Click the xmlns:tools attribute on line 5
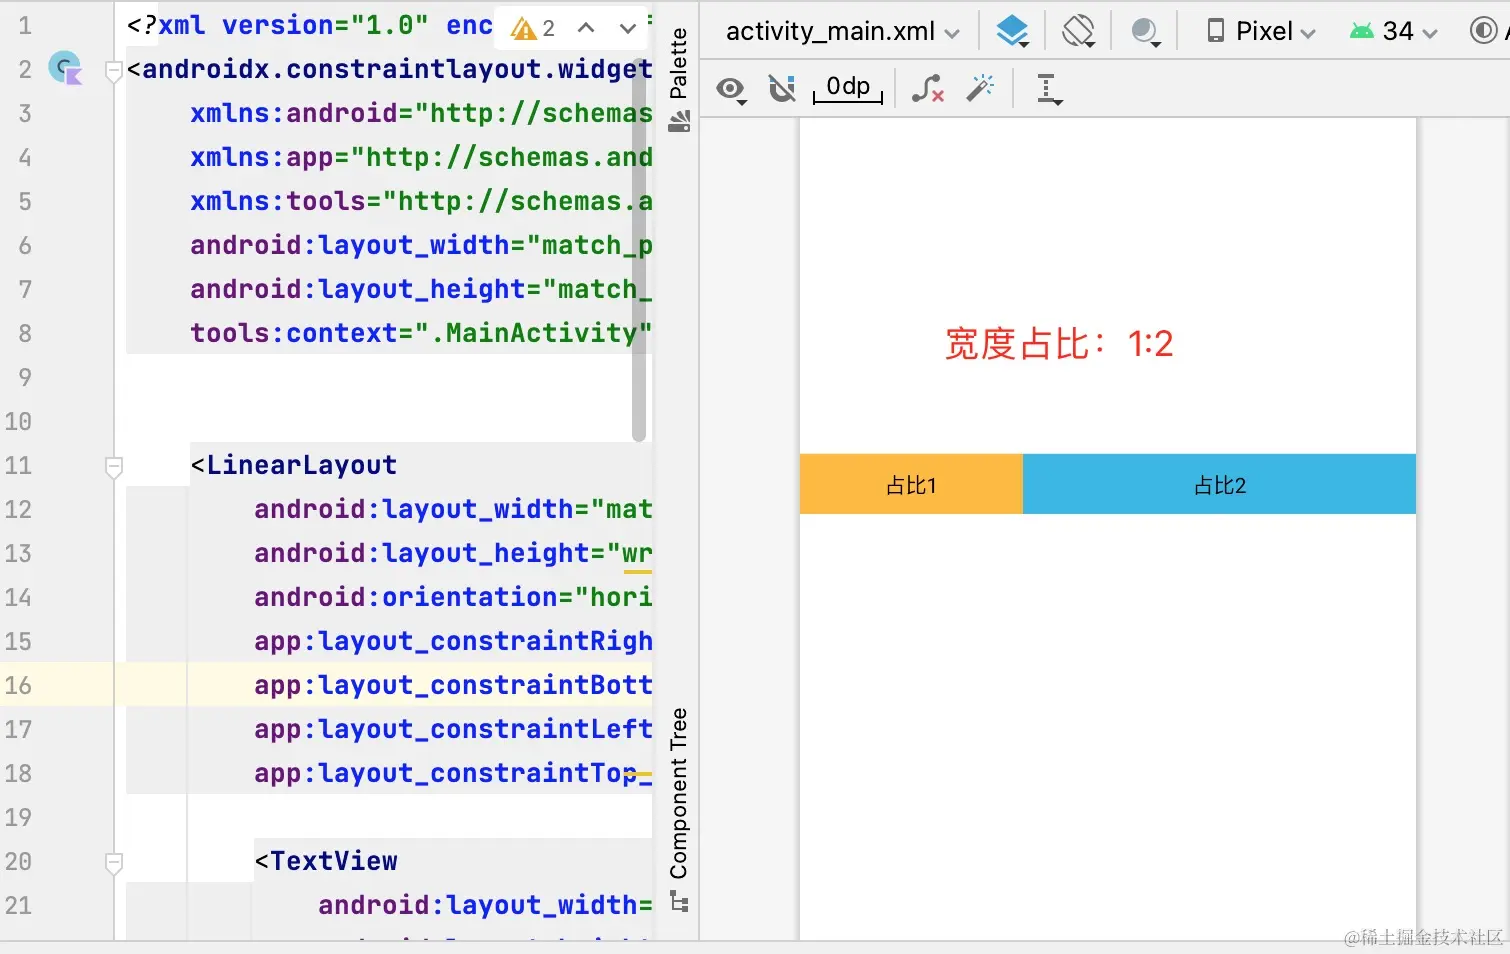Screen dimensions: 1510x954 coord(421,201)
